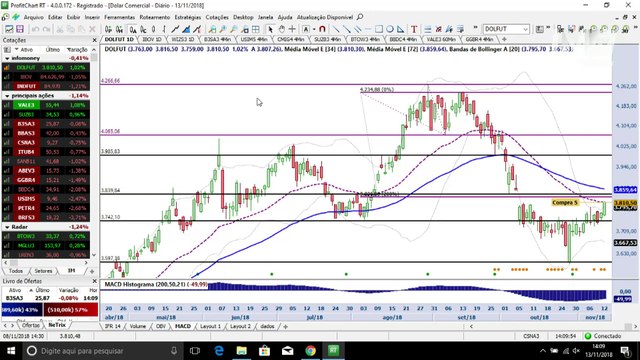Select the VALE3 row in quotes list
The height and width of the screenshot is (360, 640).
(x=46, y=105)
